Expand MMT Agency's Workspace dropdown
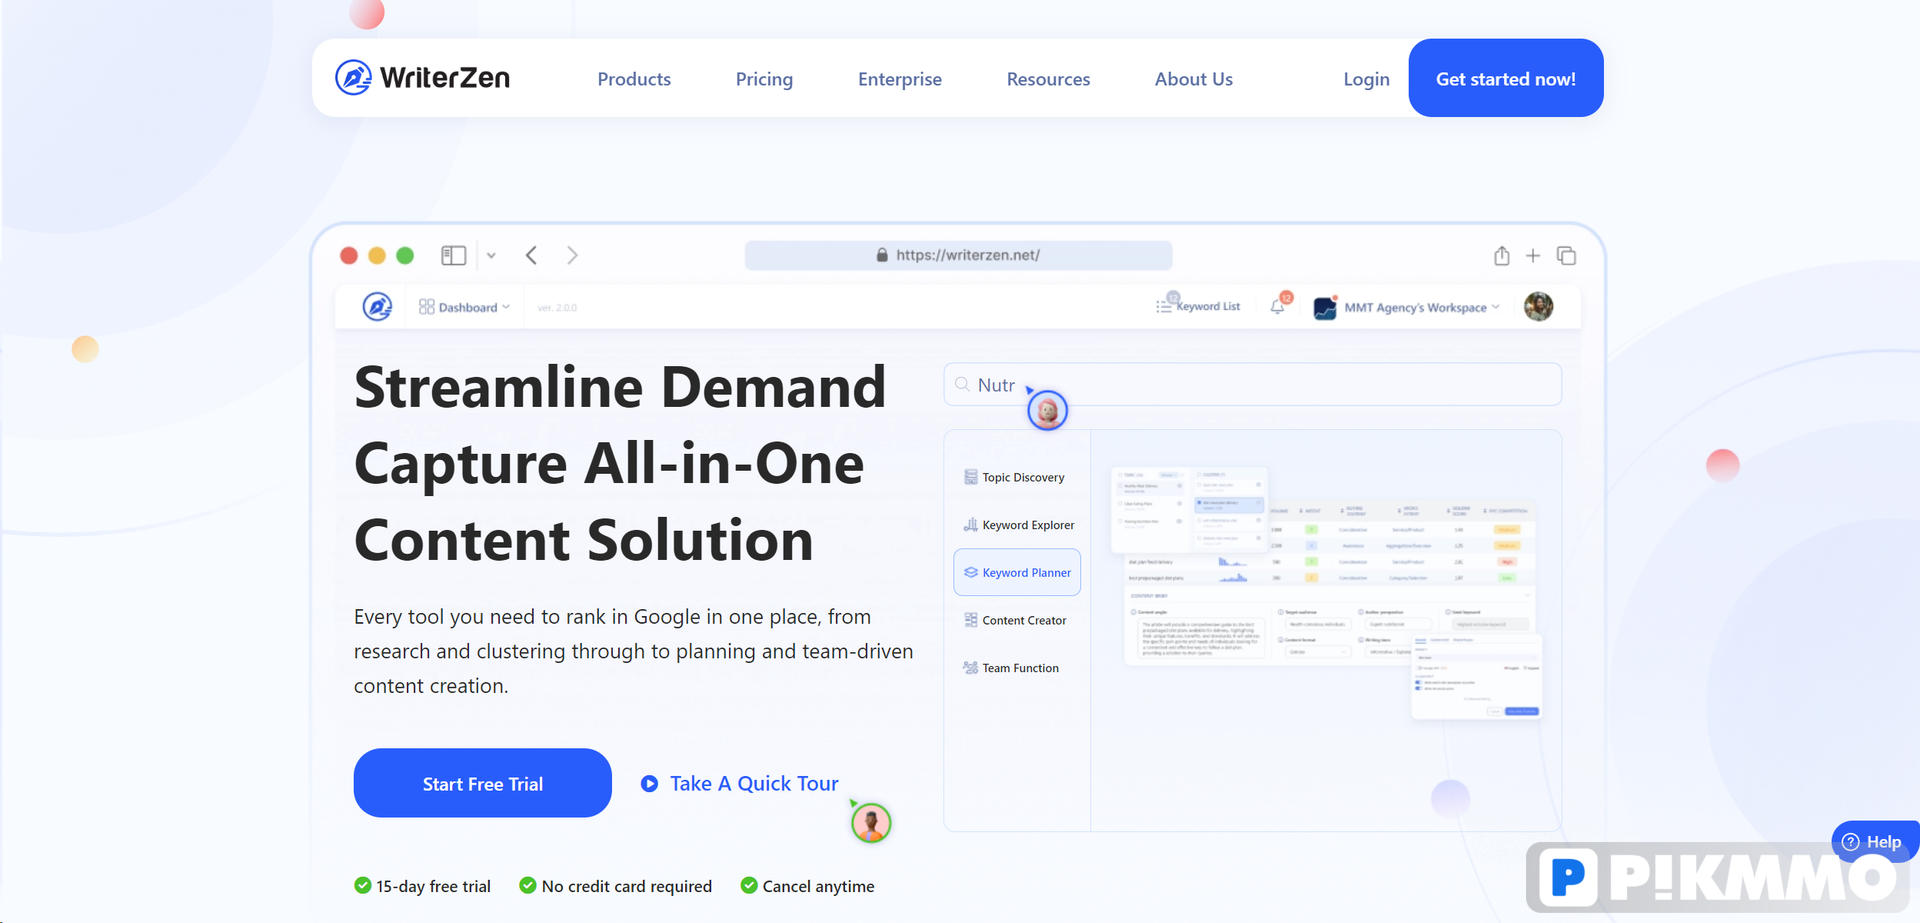The width and height of the screenshot is (1920, 923). [x=1407, y=307]
